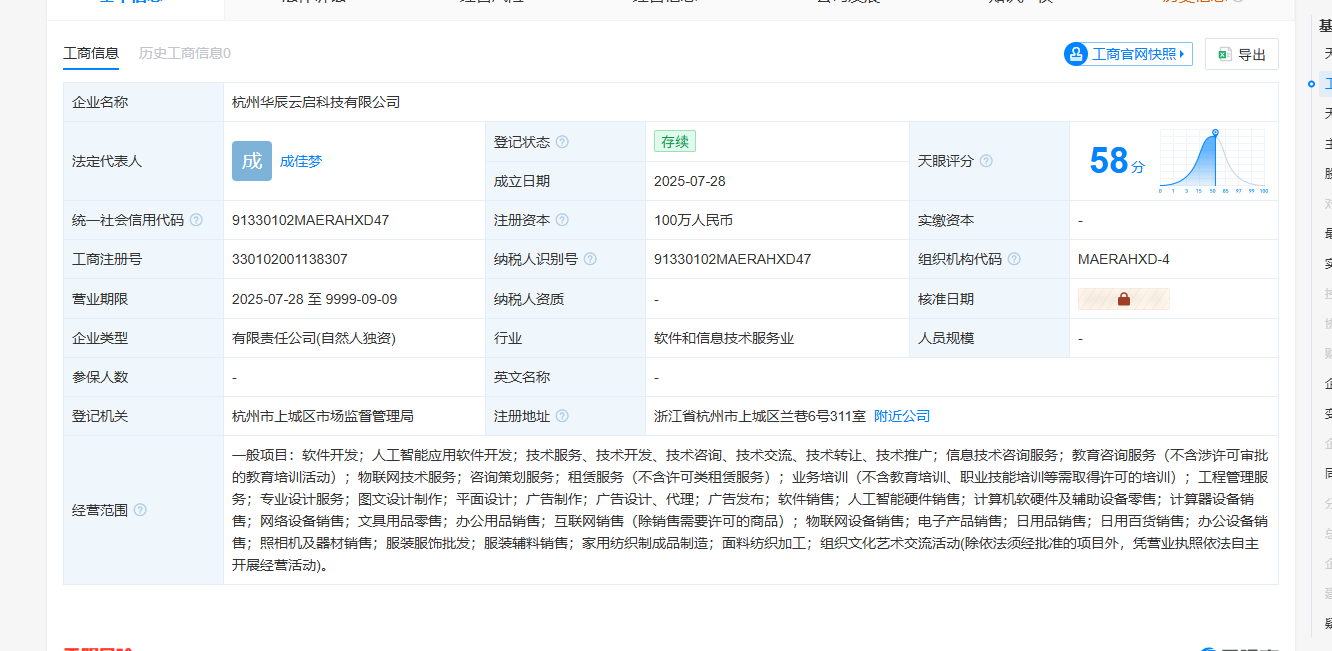The image size is (1332, 651).
Task: Click help icon beside 天眼评分
Action: pos(986,161)
